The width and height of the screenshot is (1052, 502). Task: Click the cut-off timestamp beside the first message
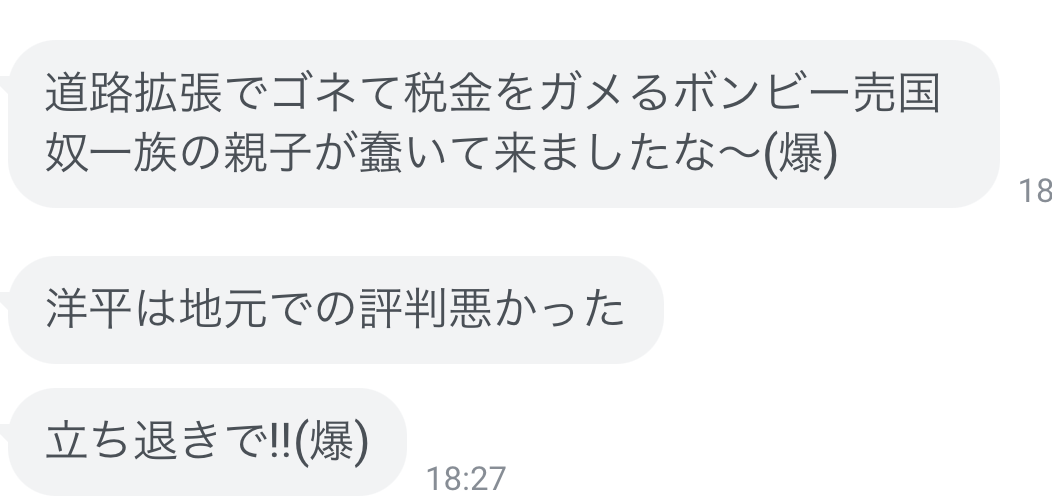(1035, 191)
